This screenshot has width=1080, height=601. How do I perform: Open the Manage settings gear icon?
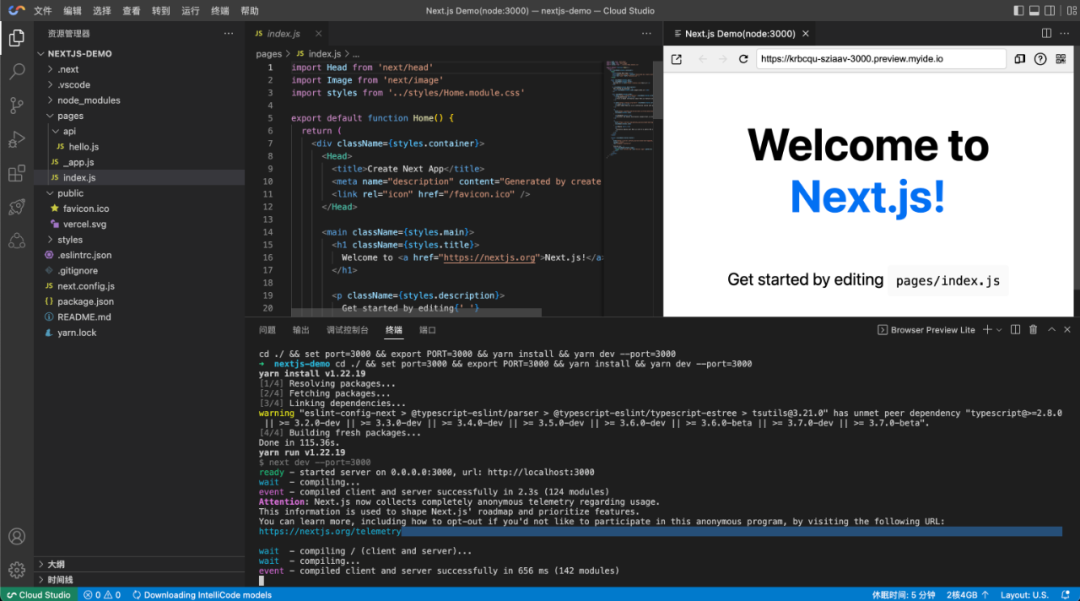coord(17,570)
